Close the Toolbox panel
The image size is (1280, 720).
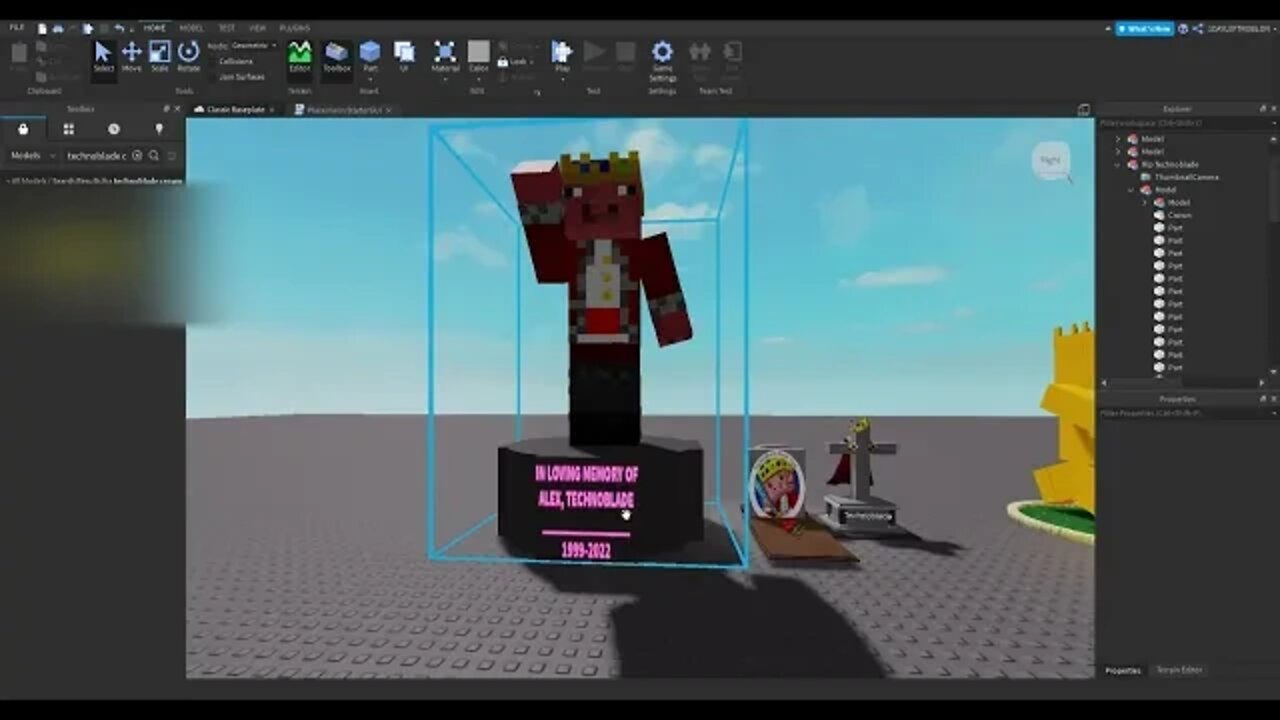pyautogui.click(x=178, y=109)
